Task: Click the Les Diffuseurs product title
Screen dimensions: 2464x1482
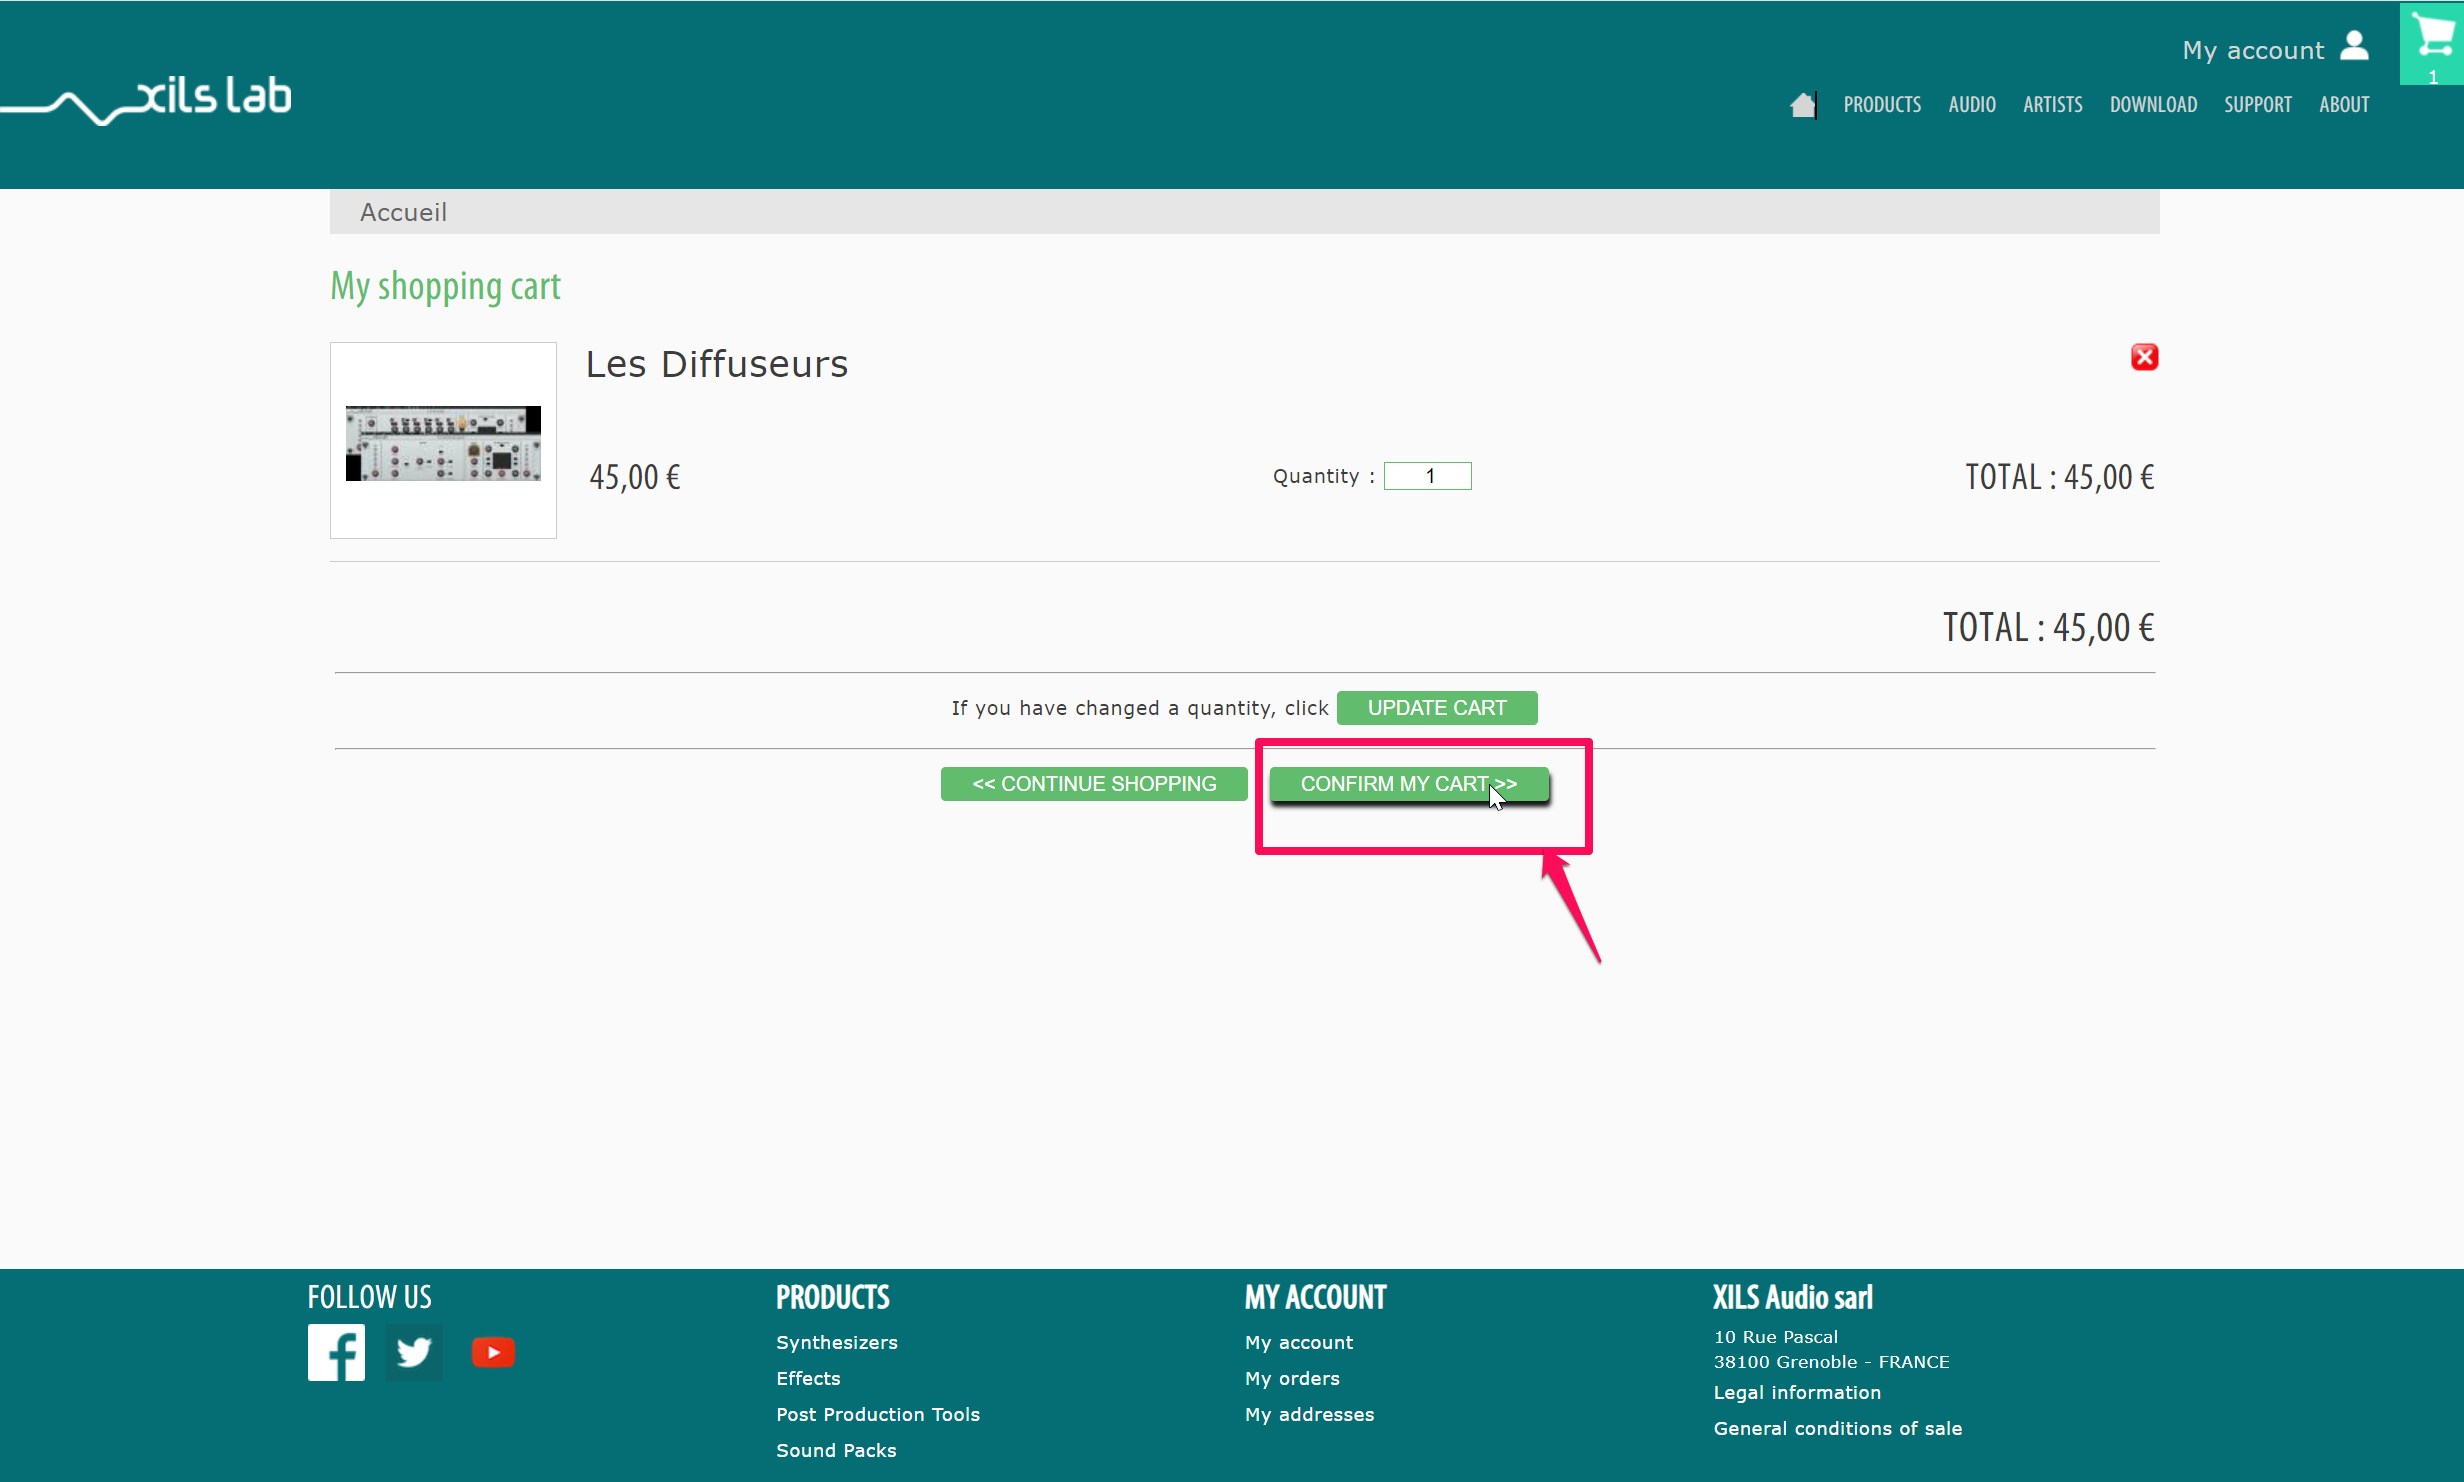Action: pyautogui.click(x=716, y=364)
